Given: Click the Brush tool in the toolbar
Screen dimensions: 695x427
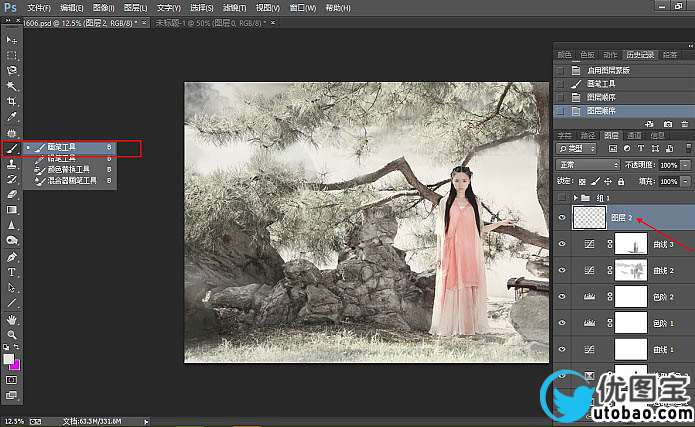Looking at the screenshot, I should [12, 148].
